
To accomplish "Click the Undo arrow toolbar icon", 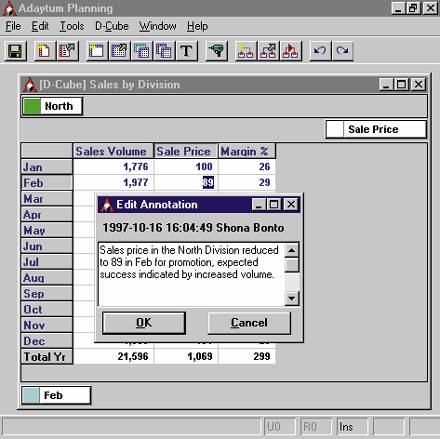I will (x=320, y=51).
